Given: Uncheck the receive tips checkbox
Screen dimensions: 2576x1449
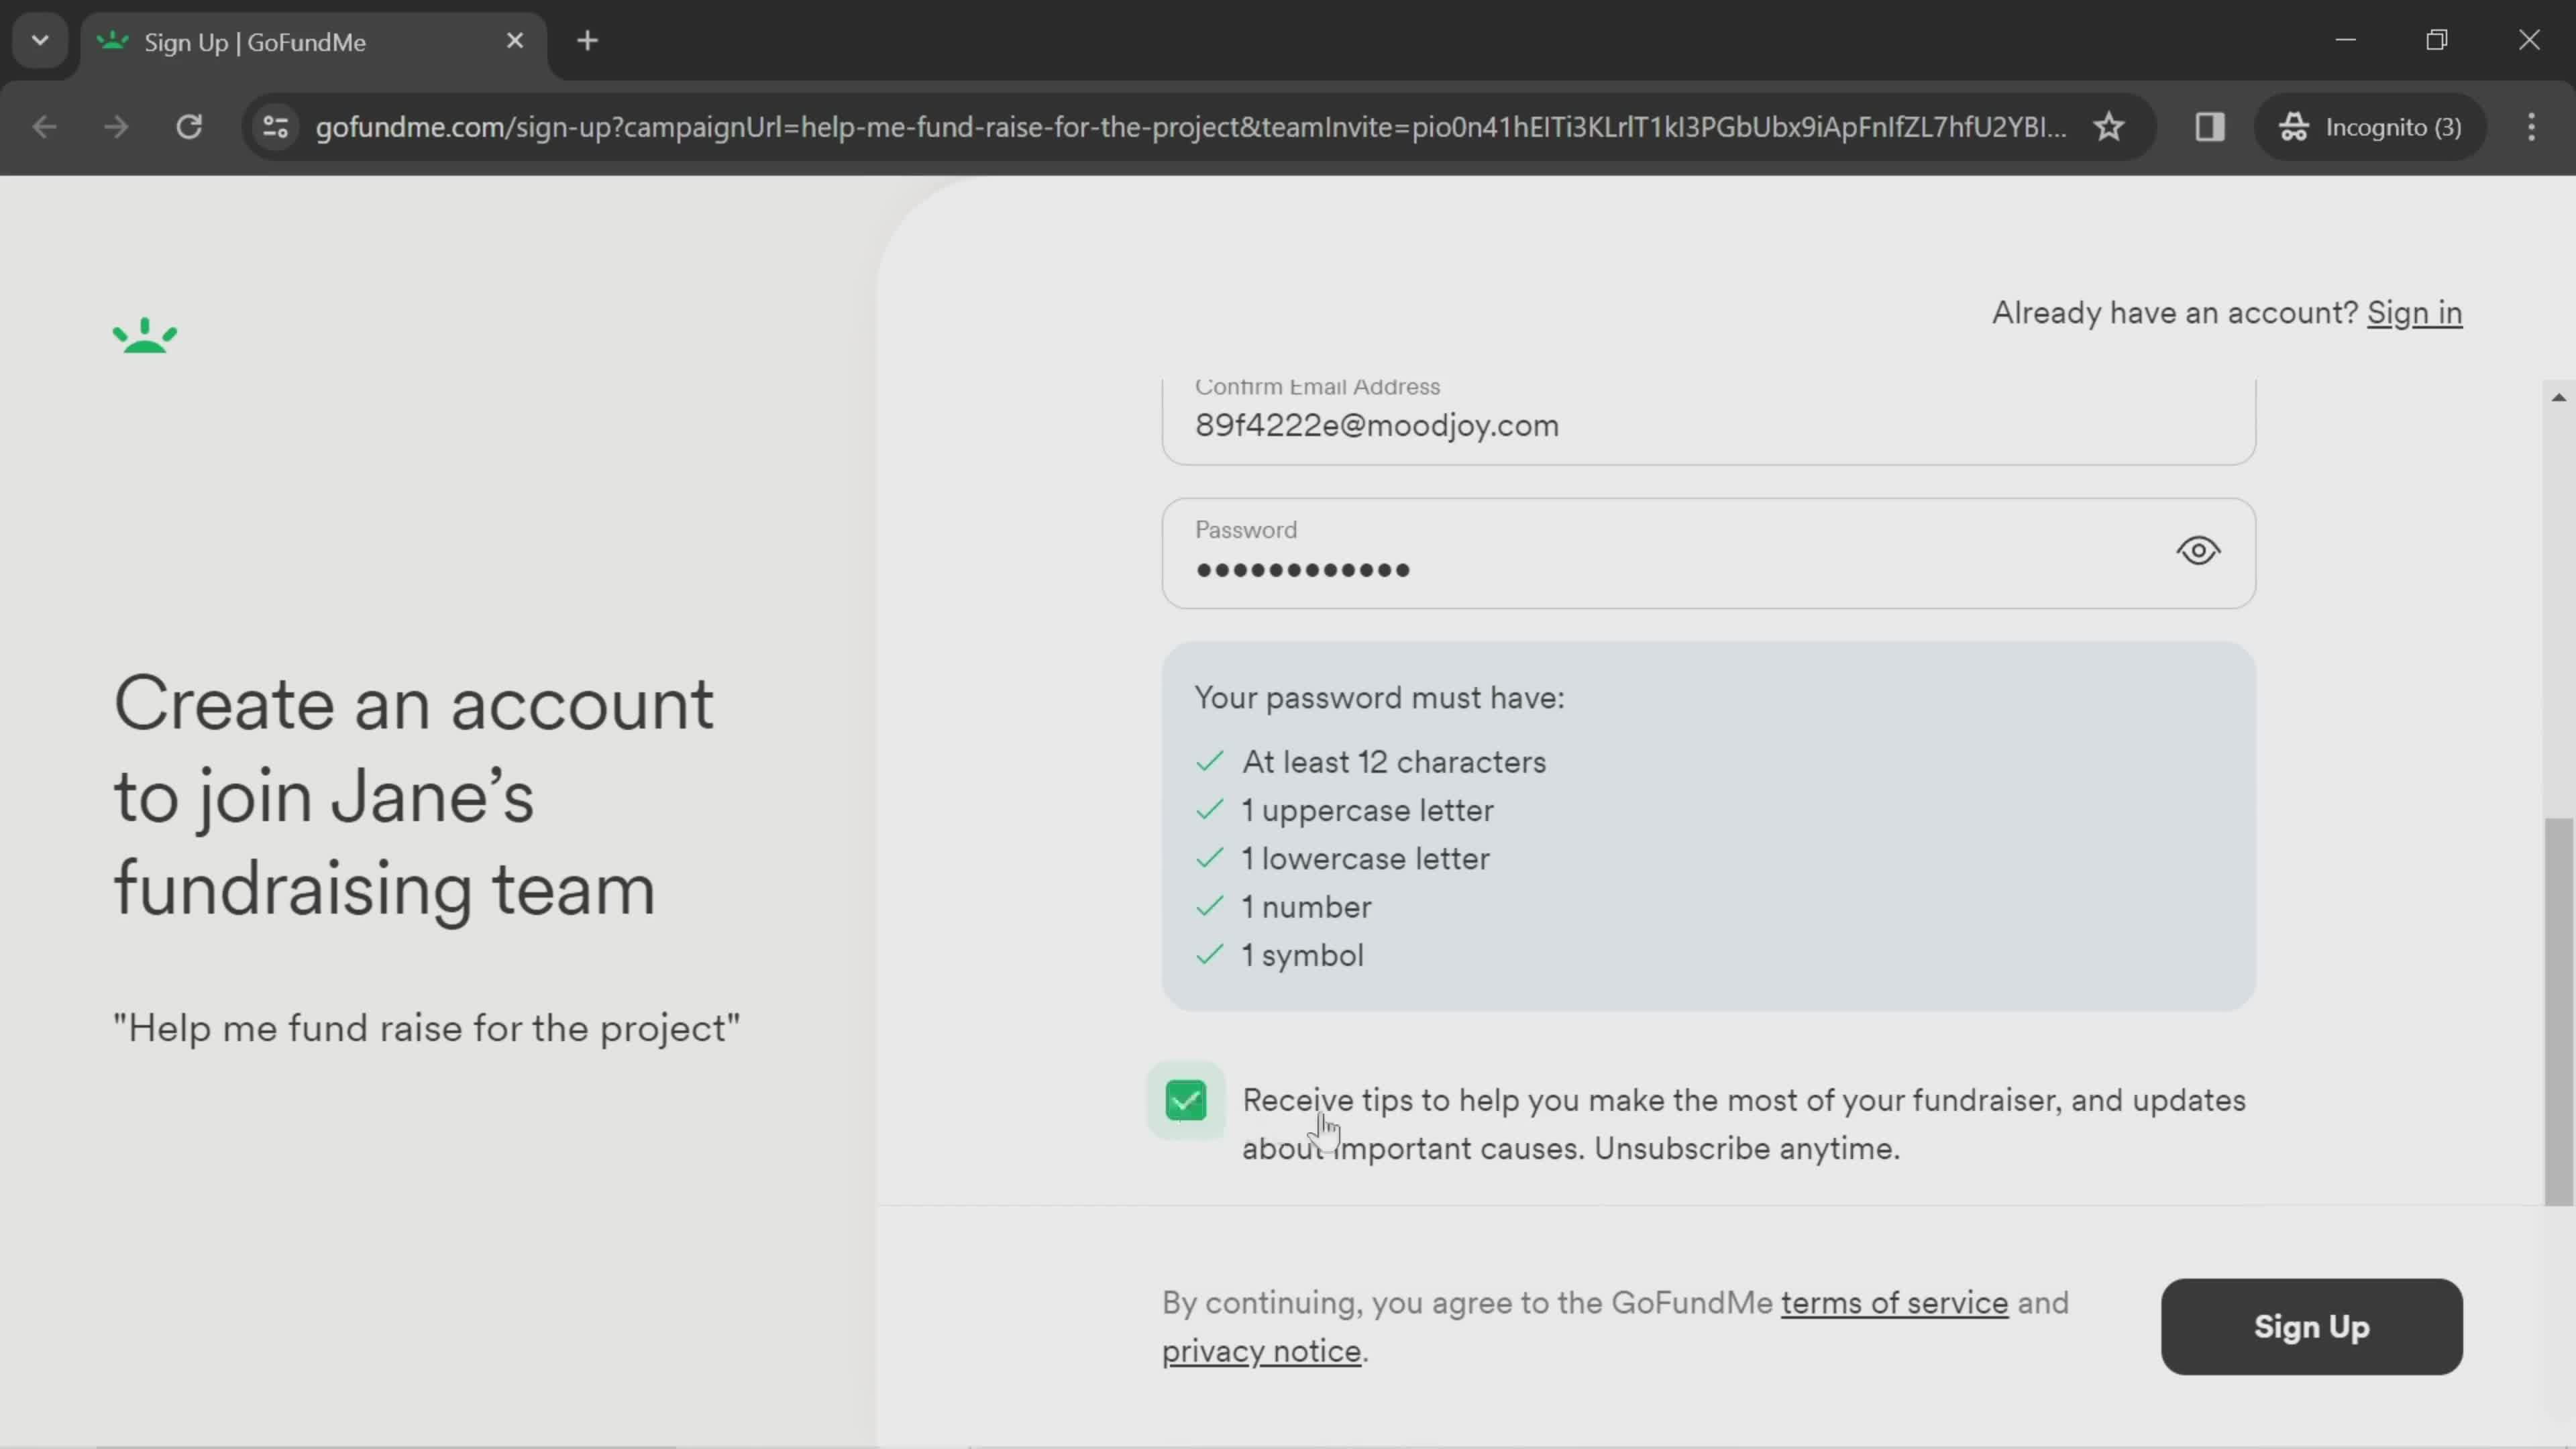Looking at the screenshot, I should click(1186, 1101).
